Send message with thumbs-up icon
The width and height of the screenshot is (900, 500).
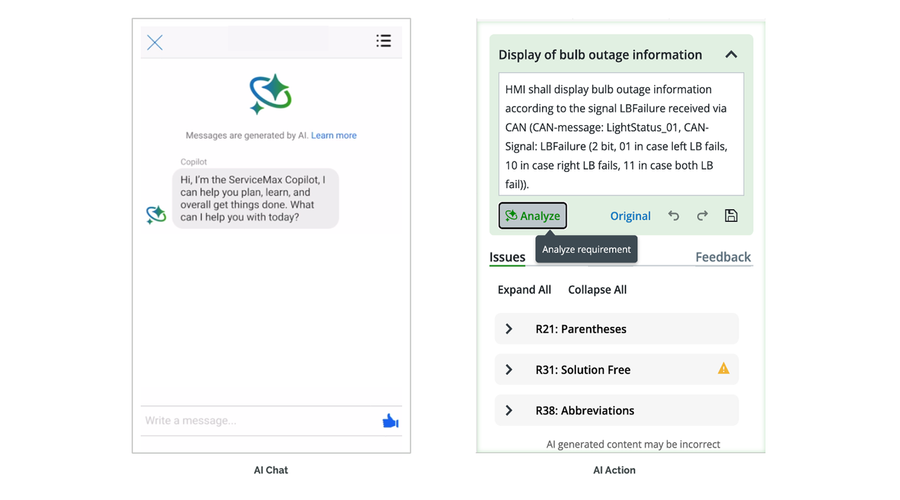(390, 421)
